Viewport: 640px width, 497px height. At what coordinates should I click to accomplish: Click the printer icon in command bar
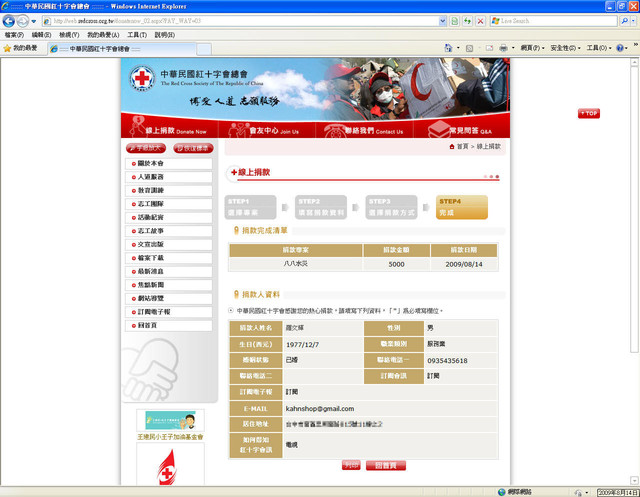[x=504, y=48]
